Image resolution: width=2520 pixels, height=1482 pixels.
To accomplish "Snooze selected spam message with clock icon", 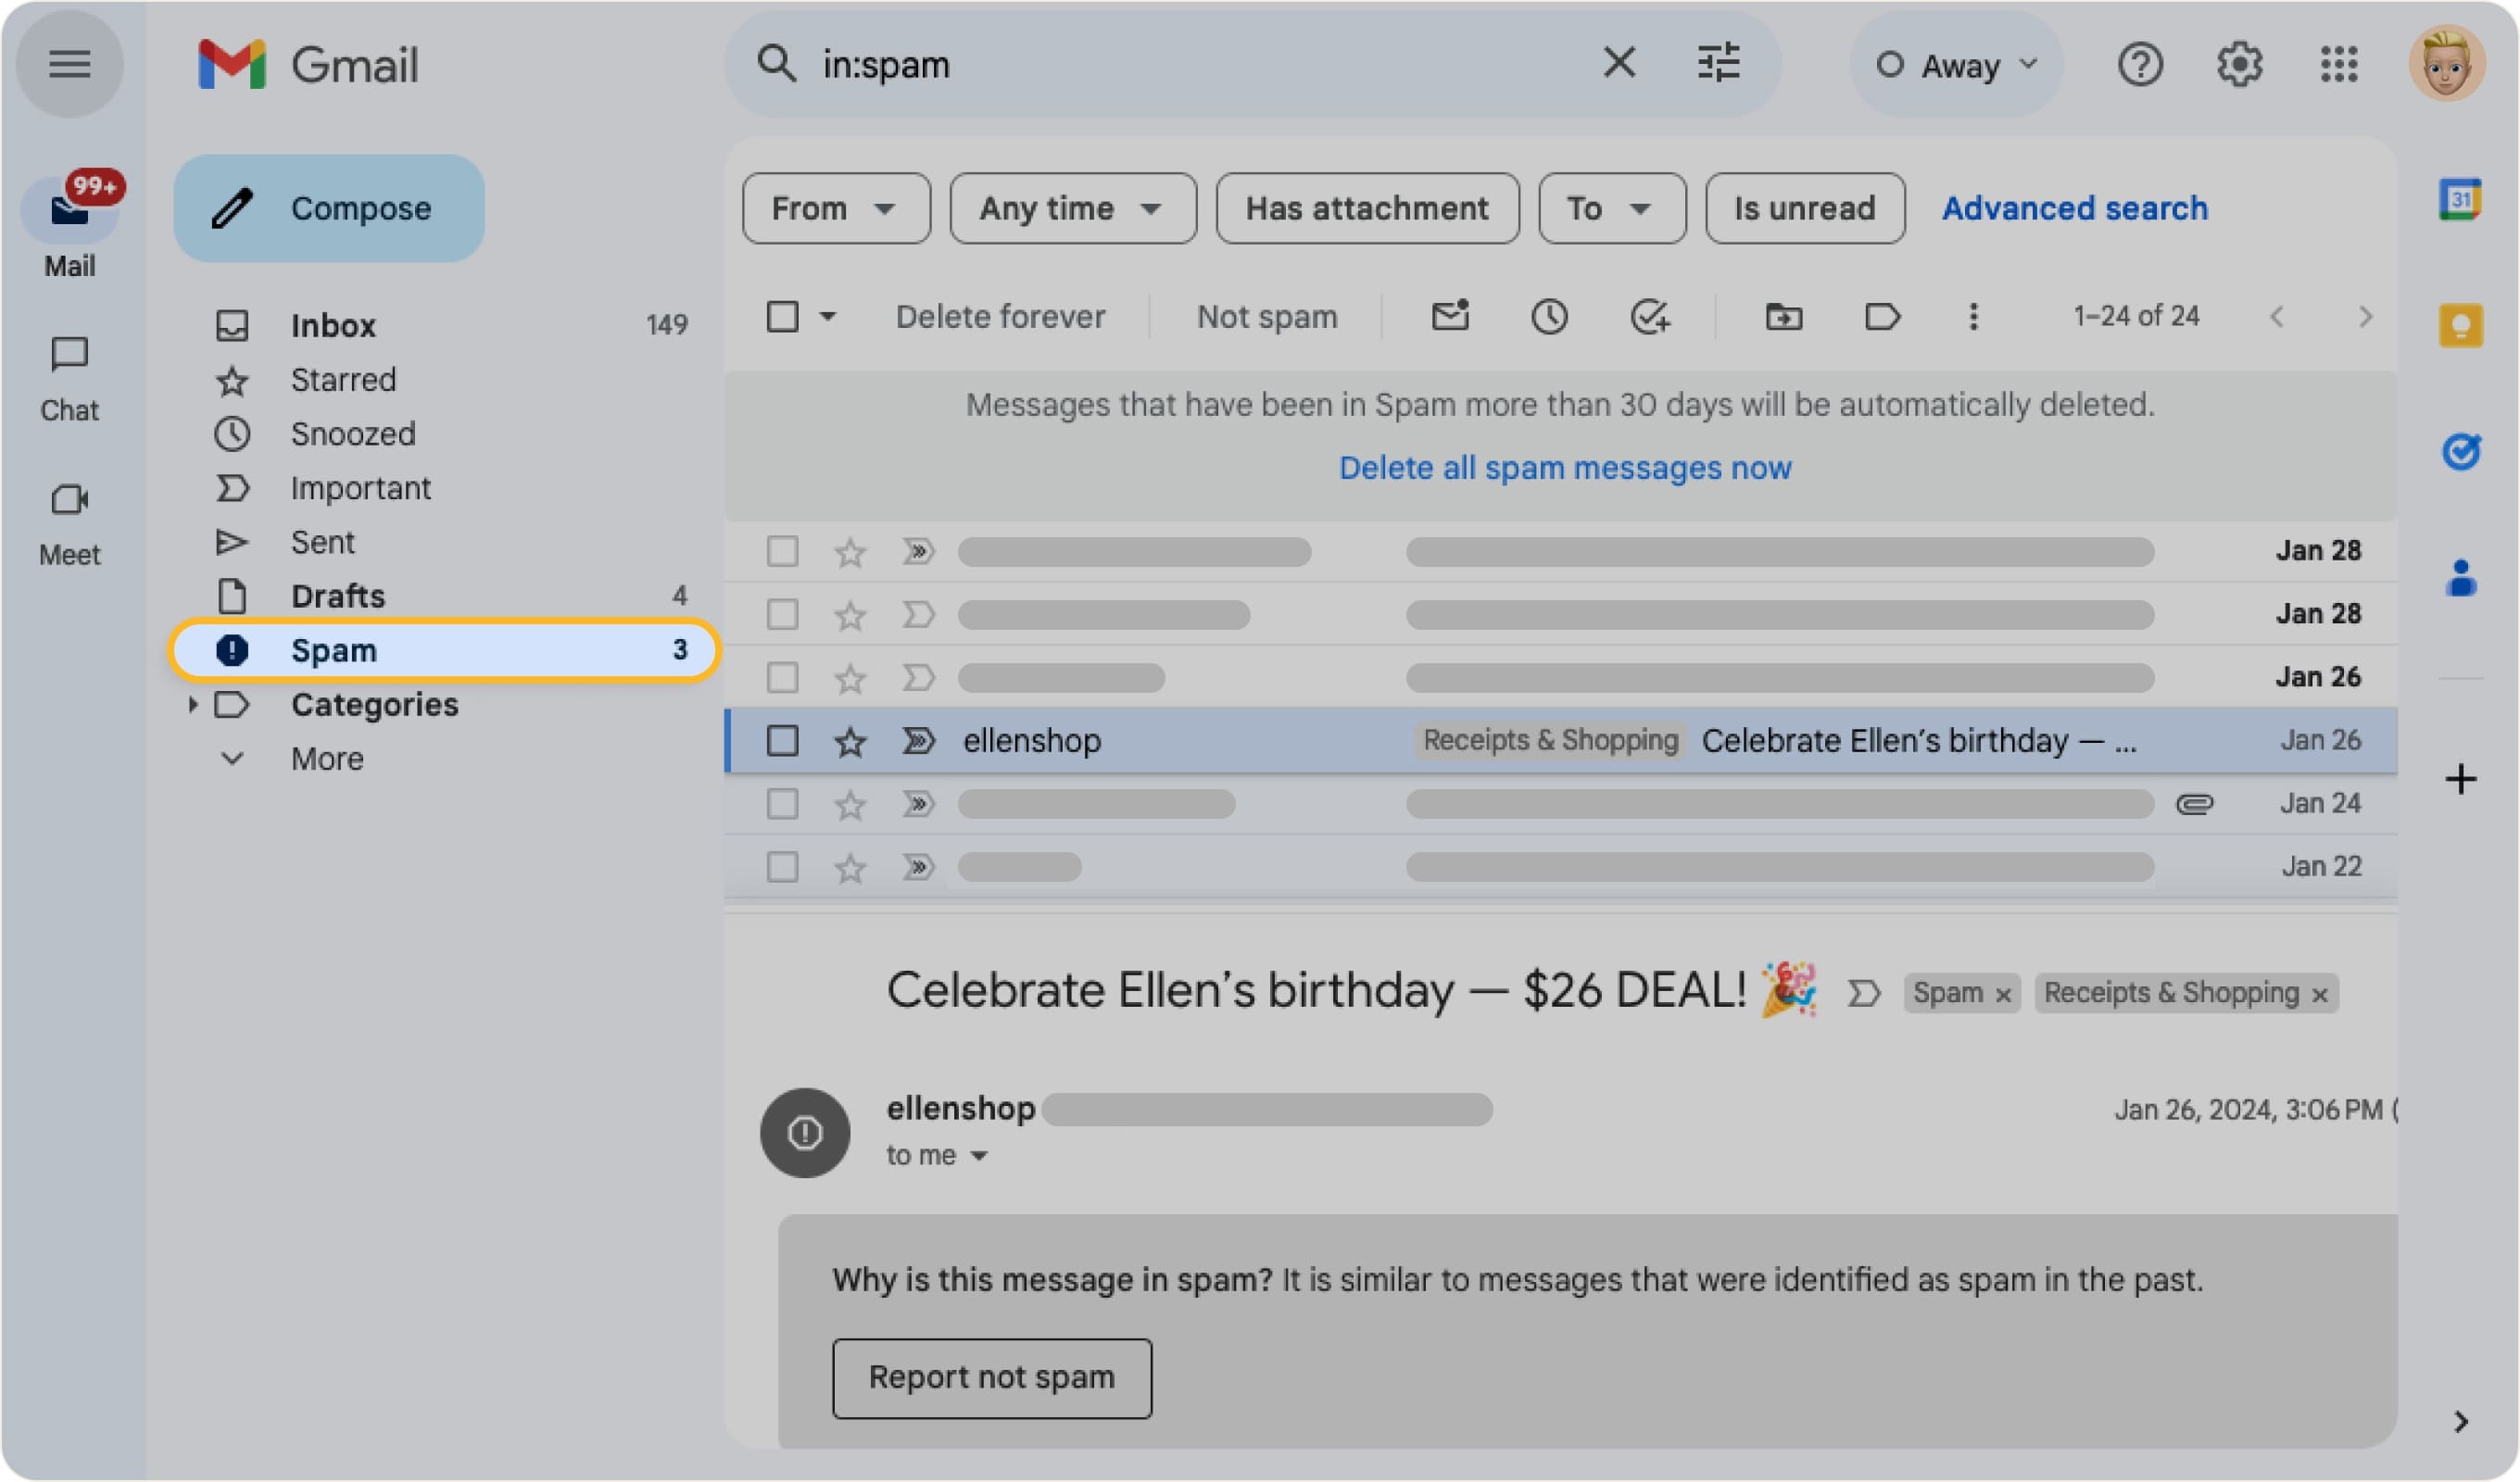I will pyautogui.click(x=1550, y=316).
